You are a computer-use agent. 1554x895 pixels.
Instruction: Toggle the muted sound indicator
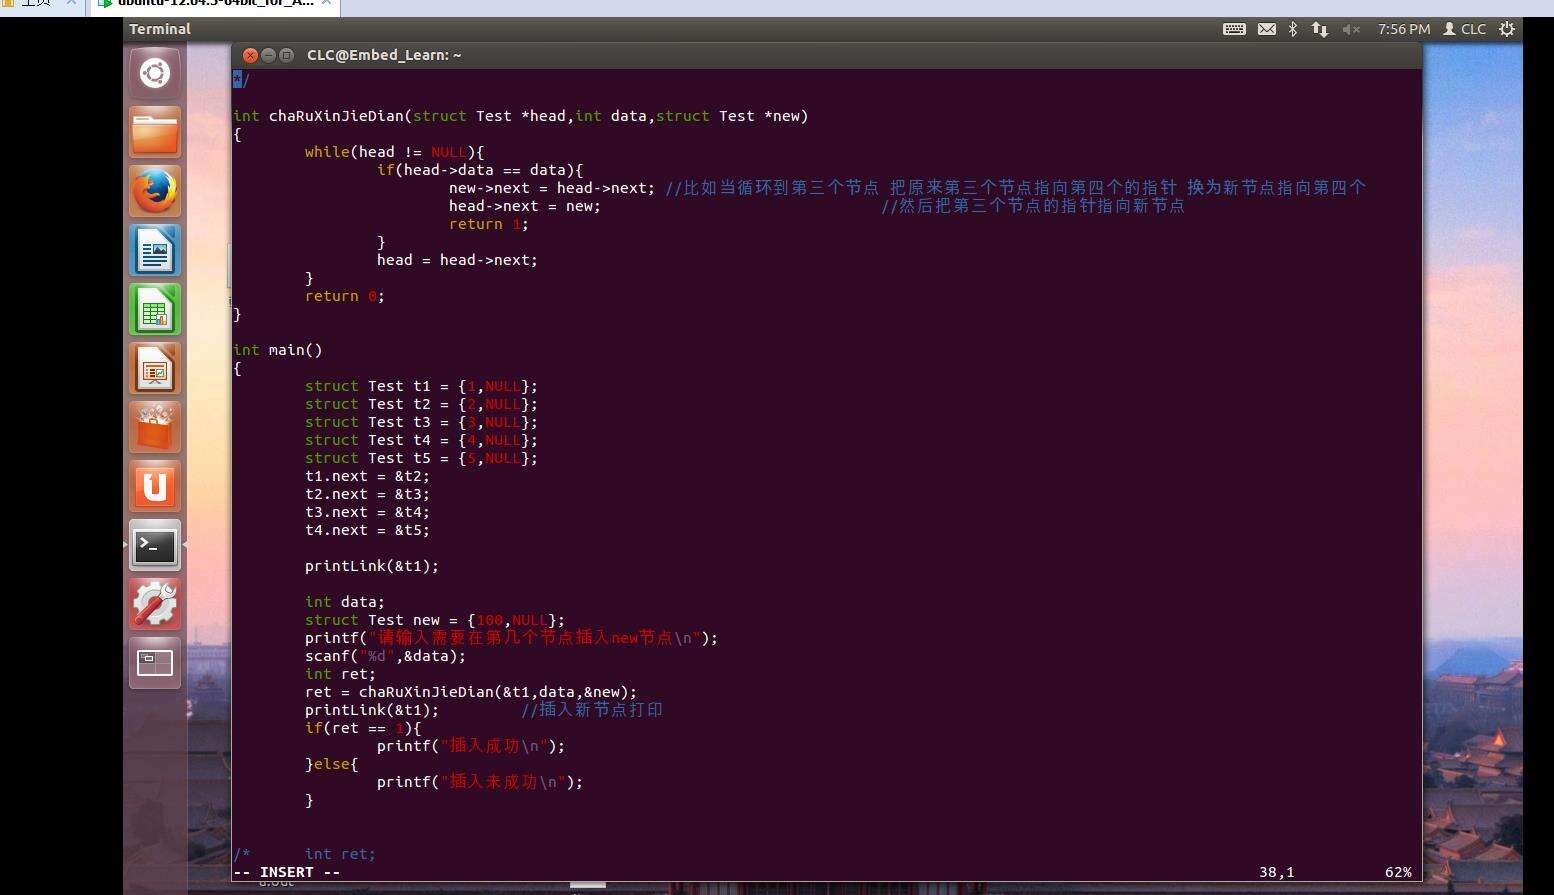coord(1351,30)
